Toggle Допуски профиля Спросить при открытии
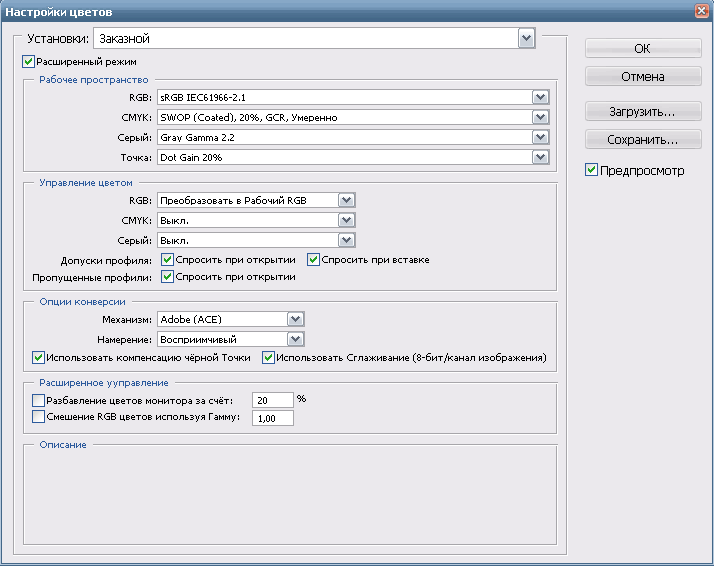The width and height of the screenshot is (714, 566). tap(167, 260)
